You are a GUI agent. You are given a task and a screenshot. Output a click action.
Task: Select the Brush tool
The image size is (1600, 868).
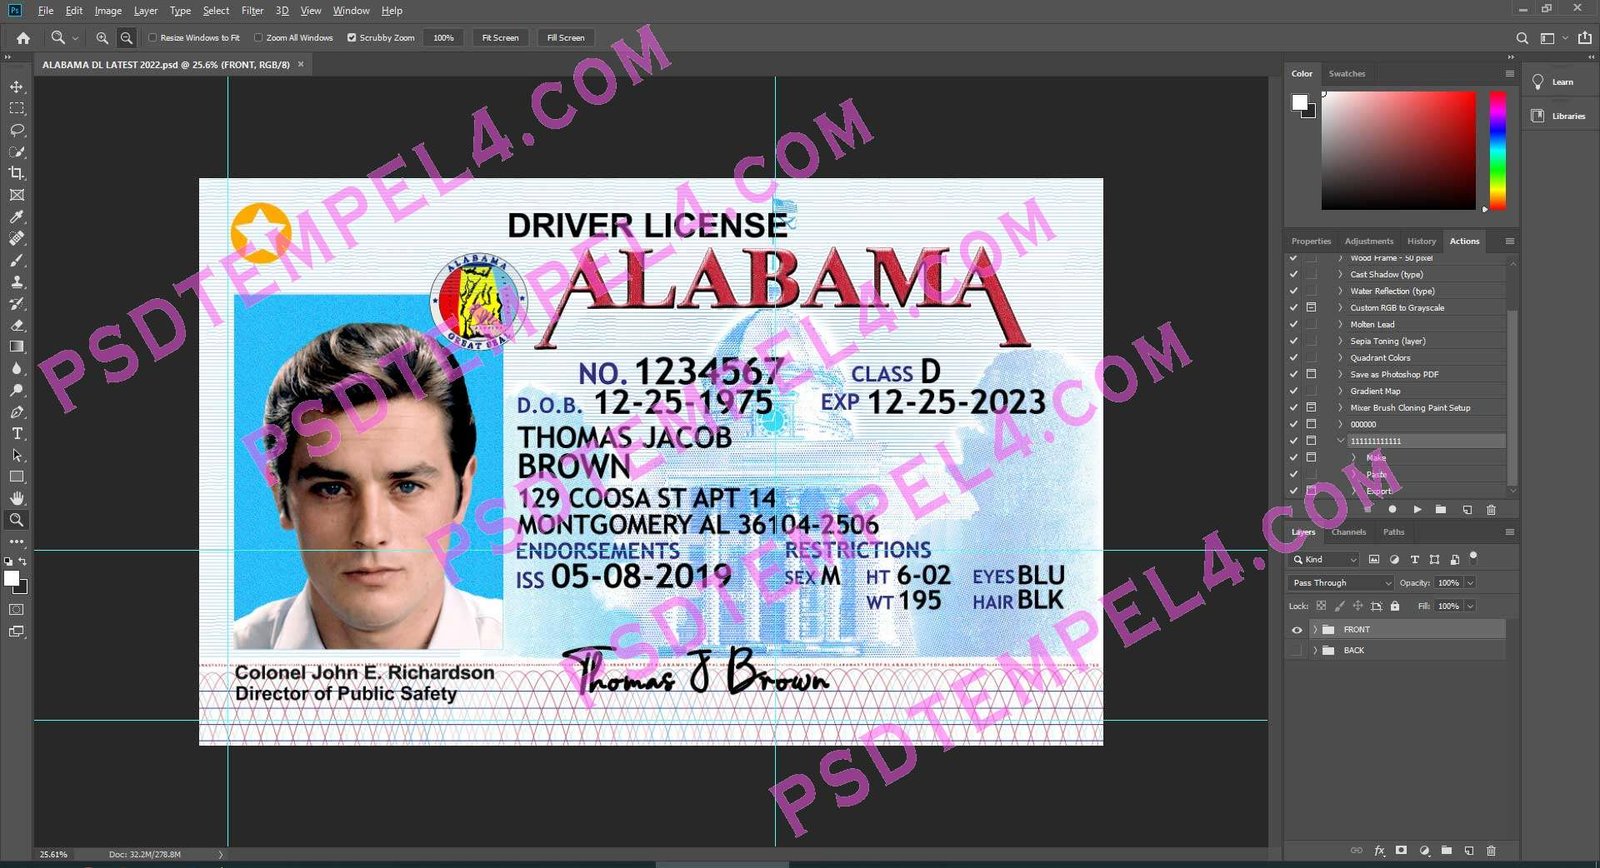[17, 260]
